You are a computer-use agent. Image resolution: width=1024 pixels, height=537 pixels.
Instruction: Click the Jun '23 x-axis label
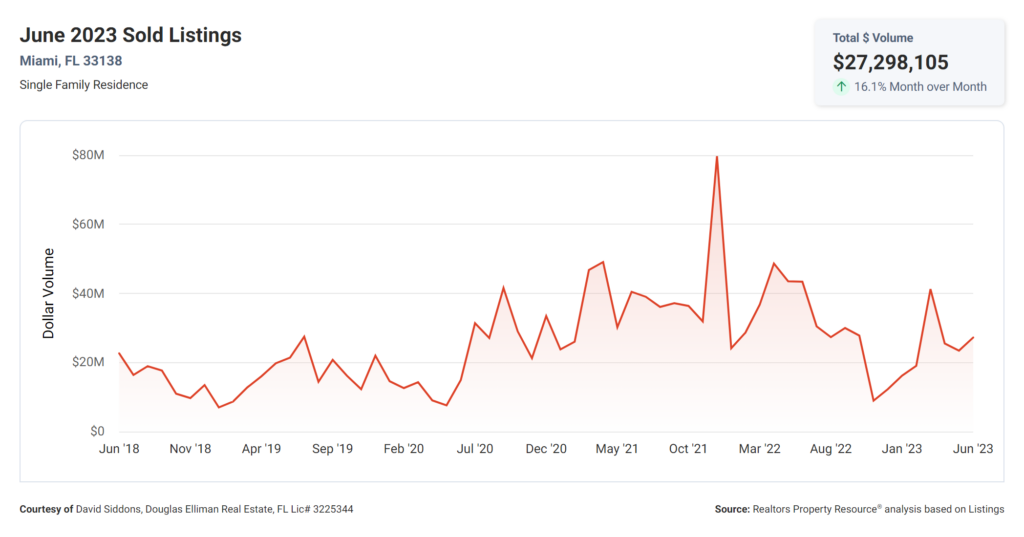973,449
